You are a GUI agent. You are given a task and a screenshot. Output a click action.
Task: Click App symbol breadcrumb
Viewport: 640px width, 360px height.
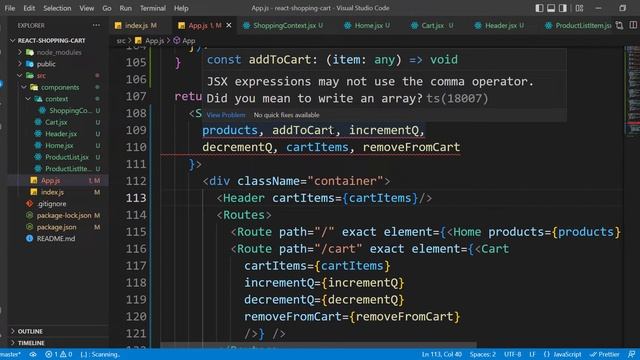tap(184, 40)
